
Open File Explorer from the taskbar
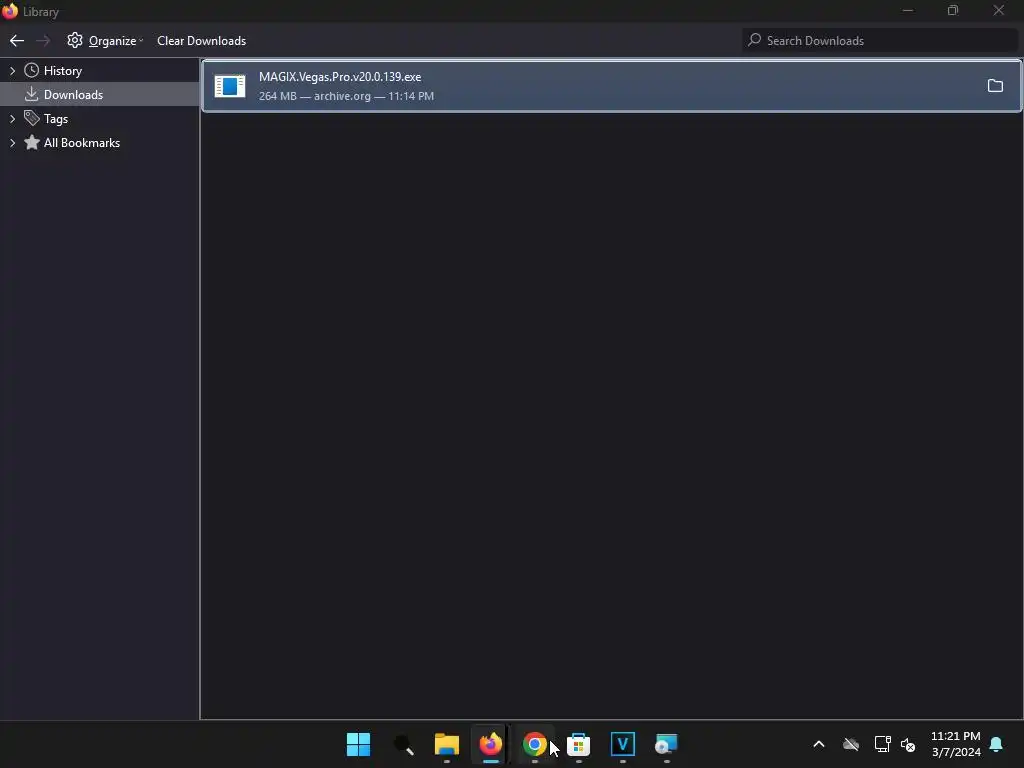(x=447, y=744)
